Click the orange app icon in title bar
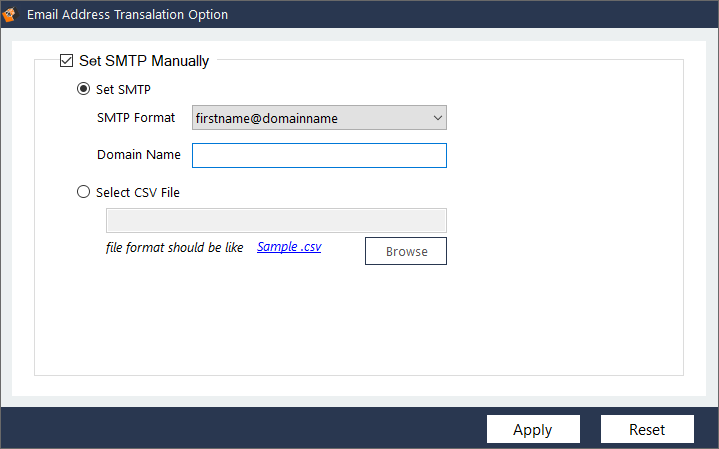This screenshot has width=719, height=449. [8, 14]
